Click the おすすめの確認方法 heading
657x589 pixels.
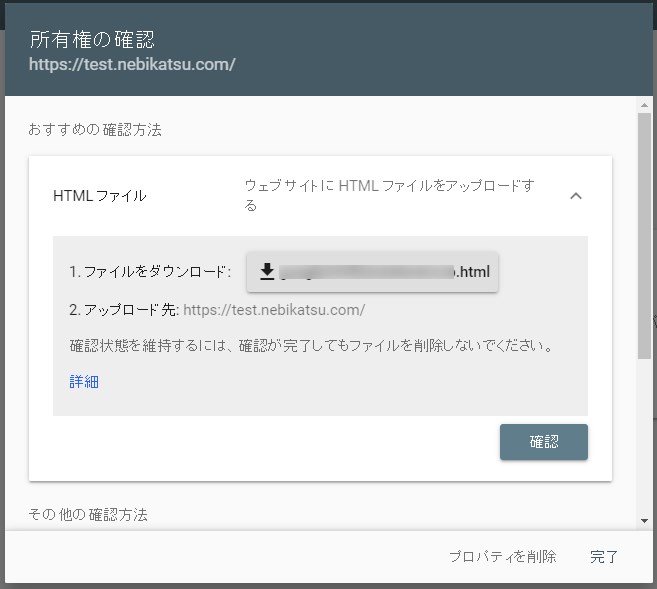95,130
